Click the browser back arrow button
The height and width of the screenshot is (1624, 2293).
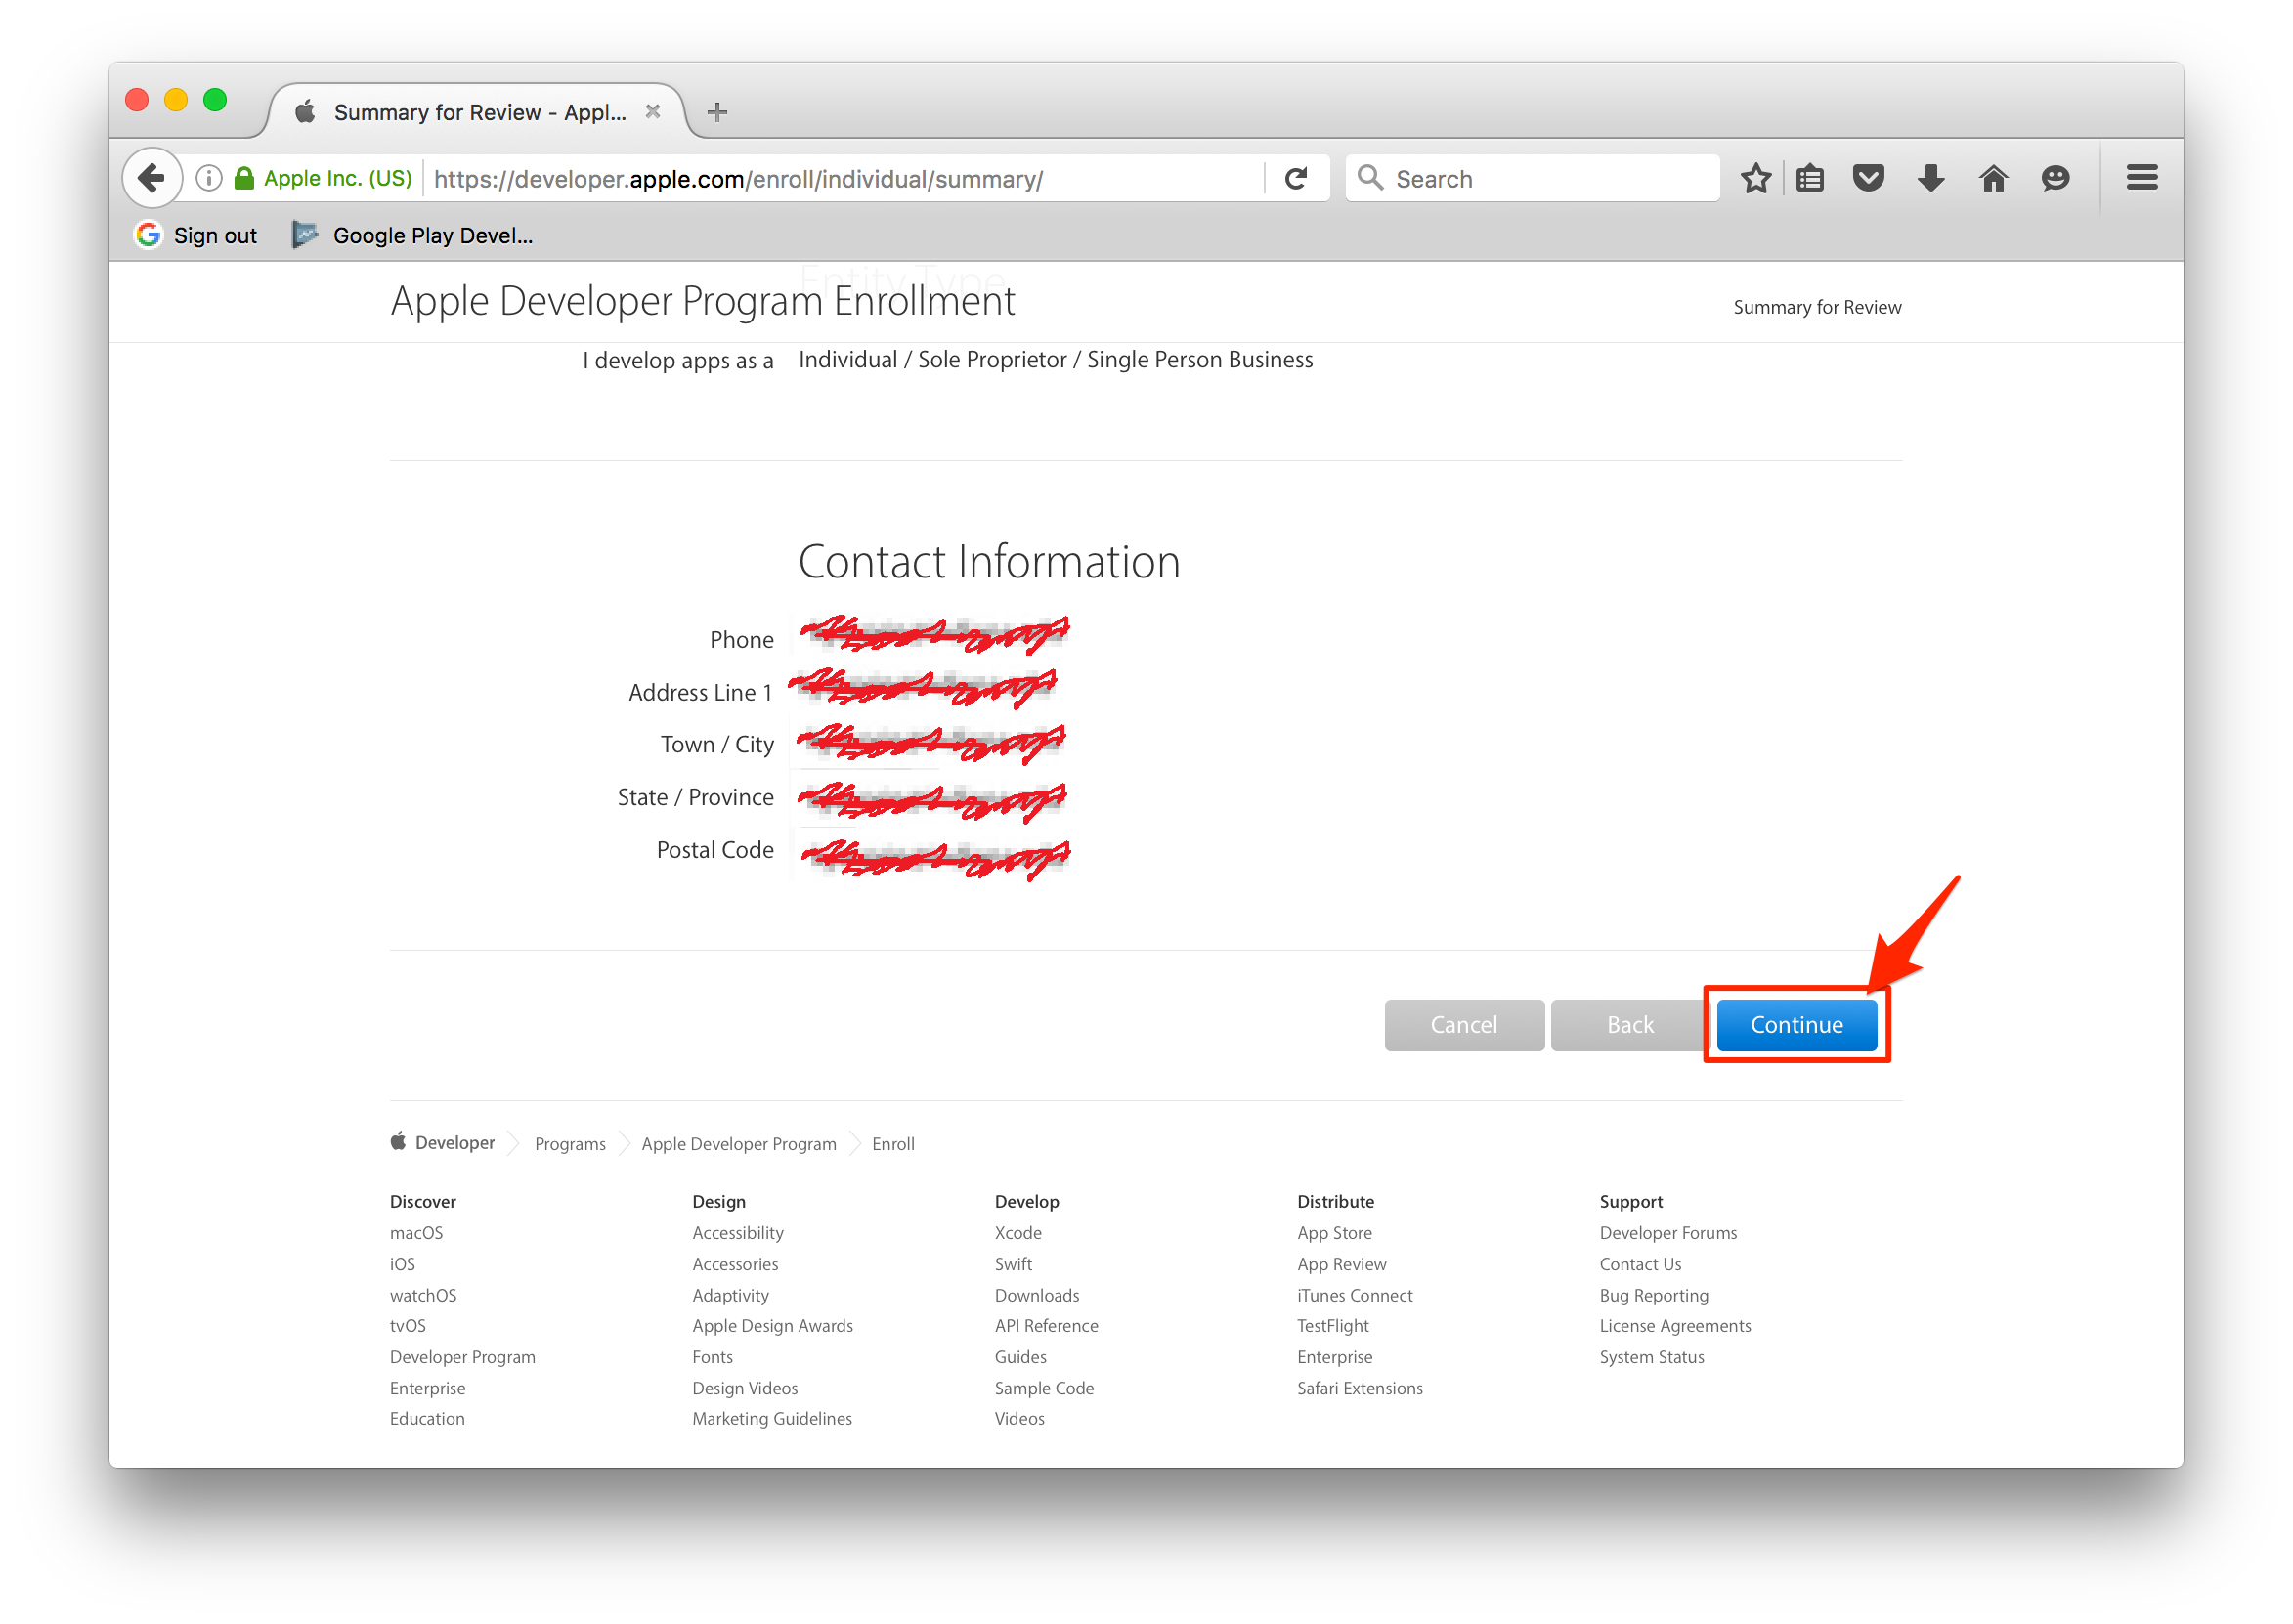tap(151, 179)
